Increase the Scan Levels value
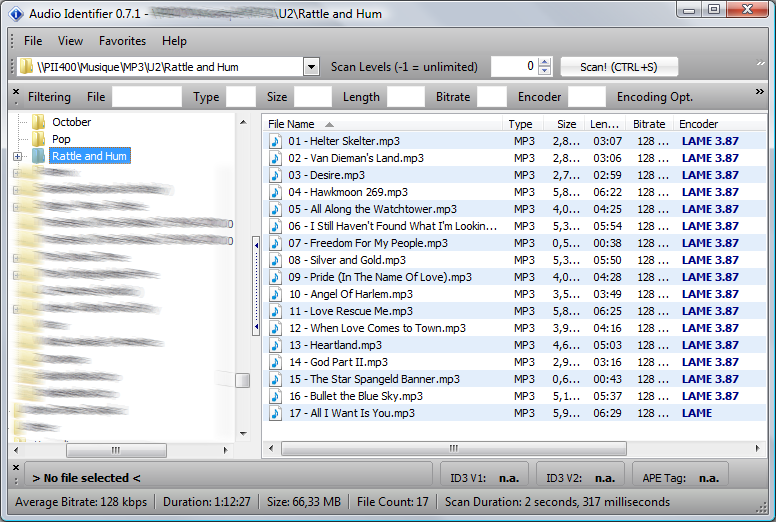The image size is (776, 522). 544,62
